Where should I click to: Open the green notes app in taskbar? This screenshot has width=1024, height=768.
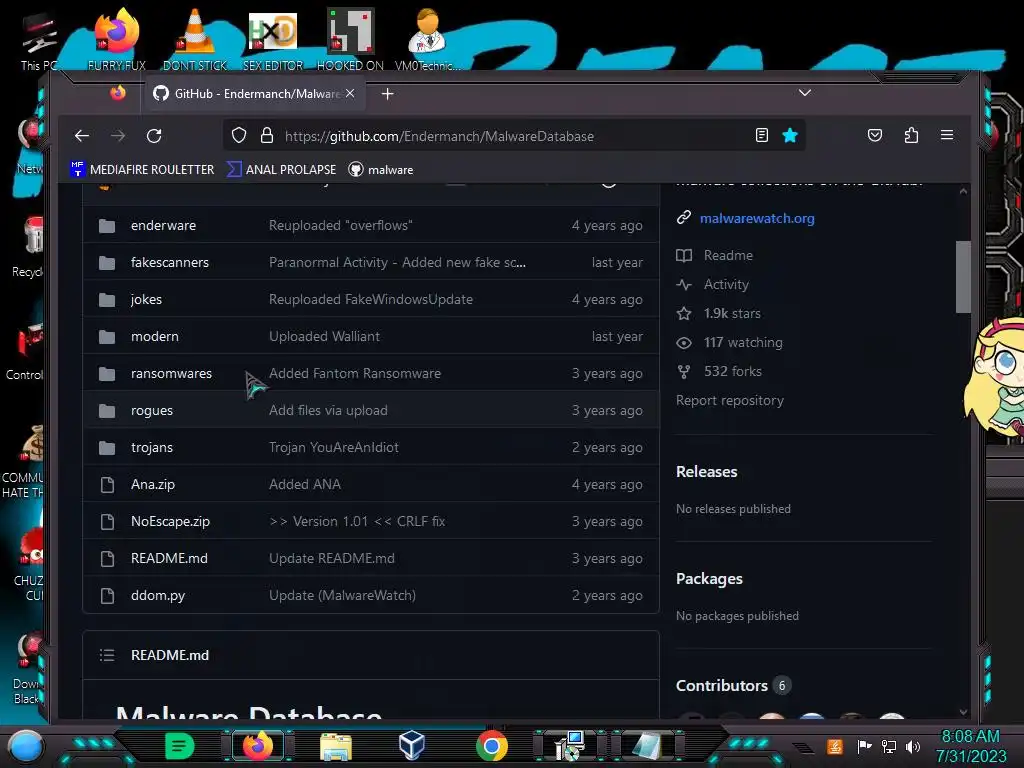180,746
